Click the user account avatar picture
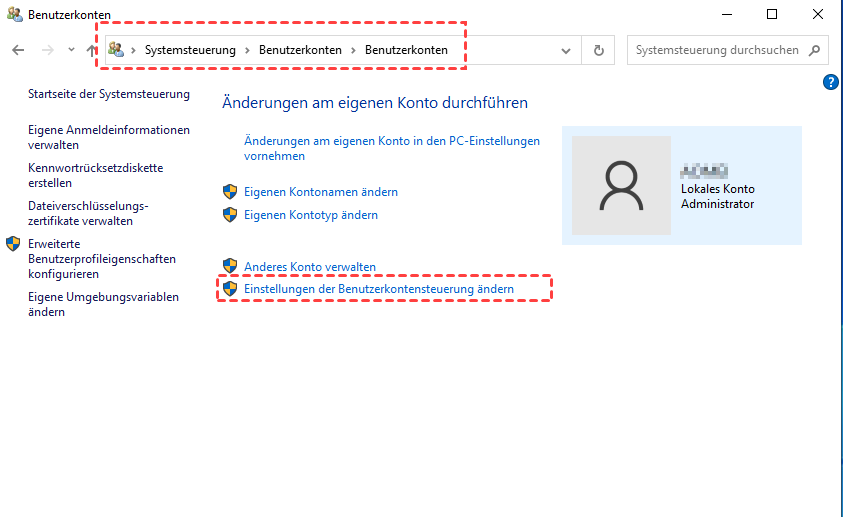 (620, 185)
